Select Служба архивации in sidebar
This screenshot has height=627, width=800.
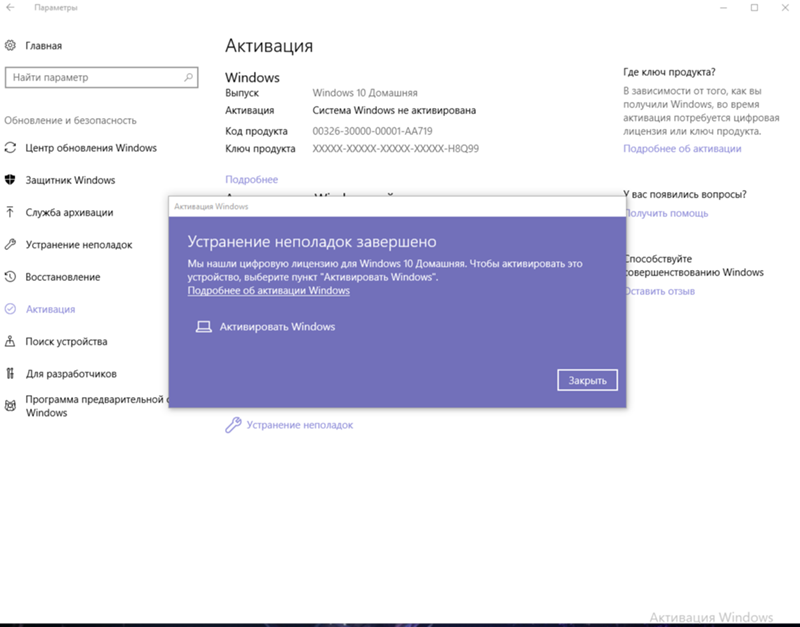[69, 212]
